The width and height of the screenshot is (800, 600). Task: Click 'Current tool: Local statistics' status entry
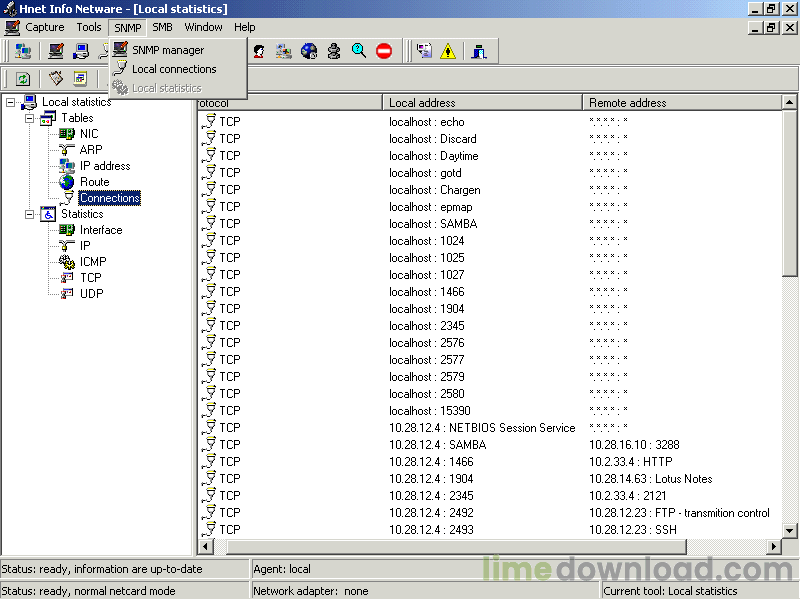point(670,591)
